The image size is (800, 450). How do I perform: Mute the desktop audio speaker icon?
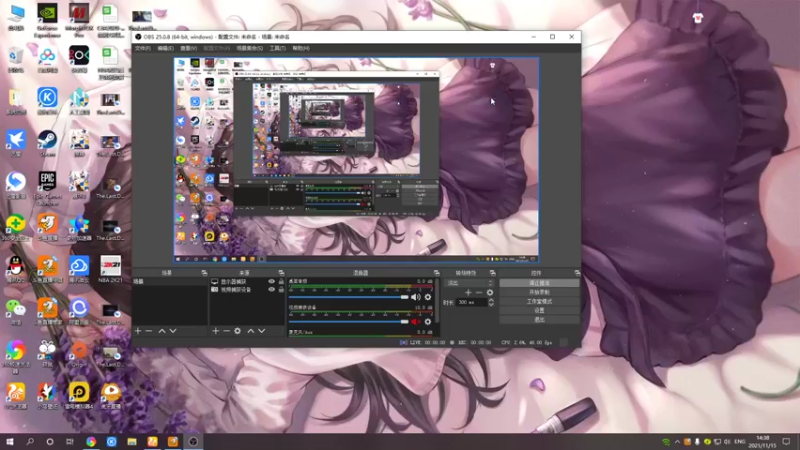click(x=415, y=297)
